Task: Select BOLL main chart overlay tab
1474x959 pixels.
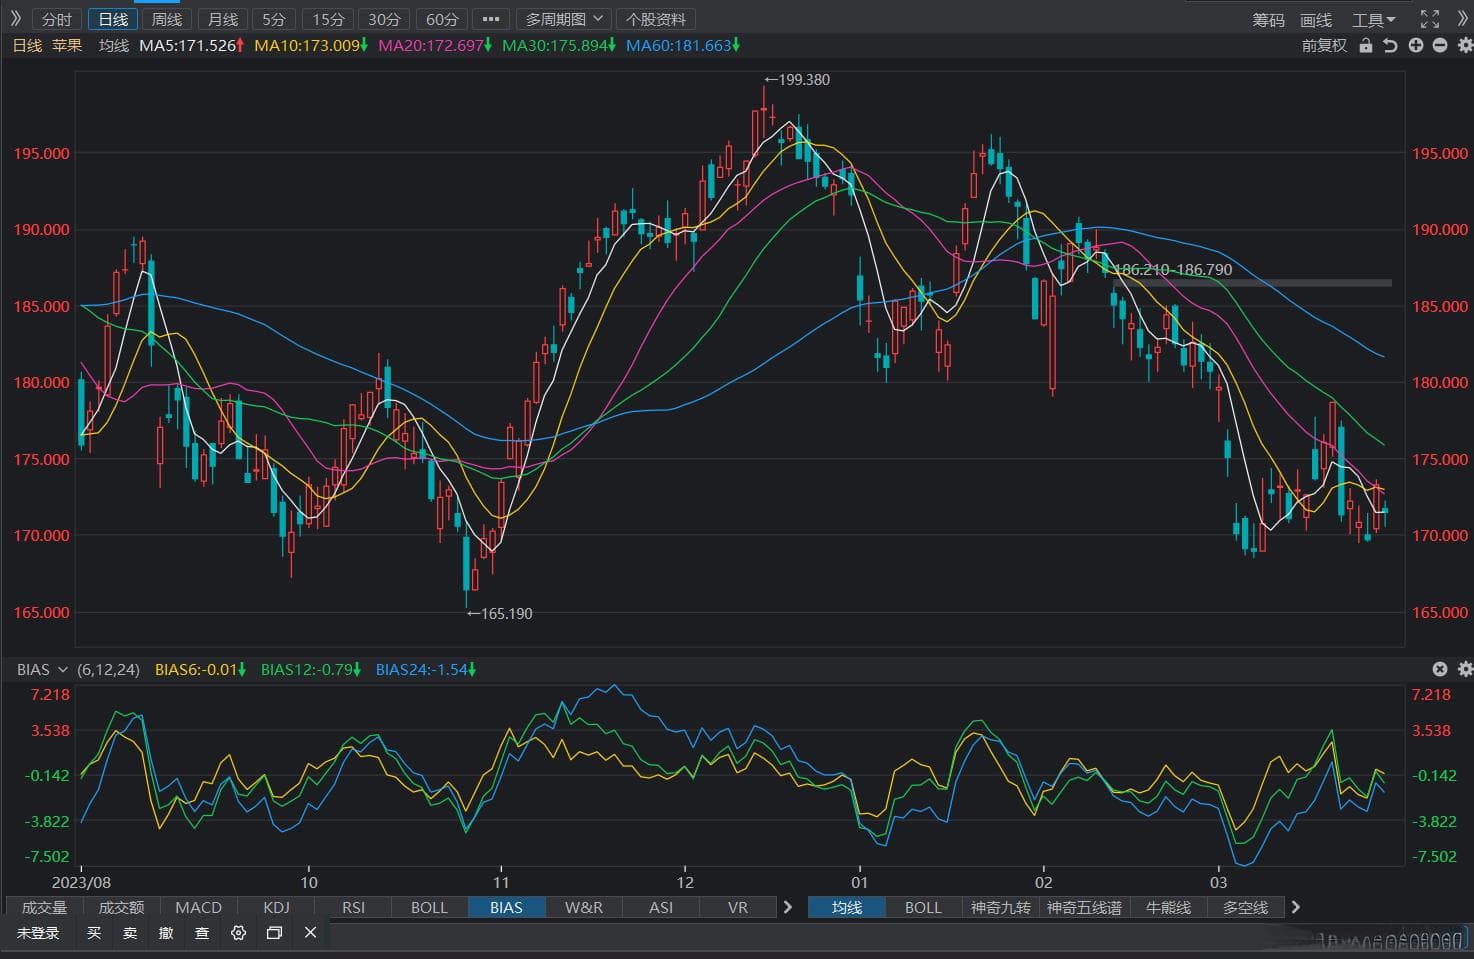Action: click(923, 907)
